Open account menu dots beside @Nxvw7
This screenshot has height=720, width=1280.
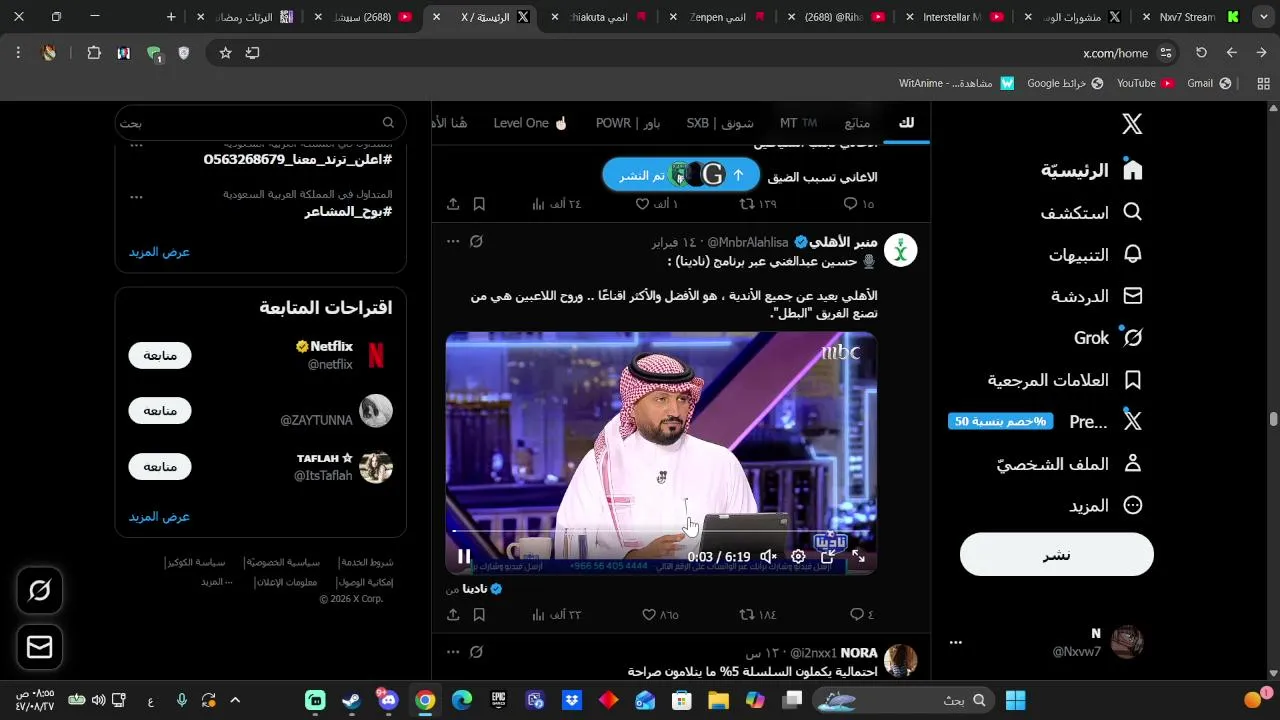[955, 642]
